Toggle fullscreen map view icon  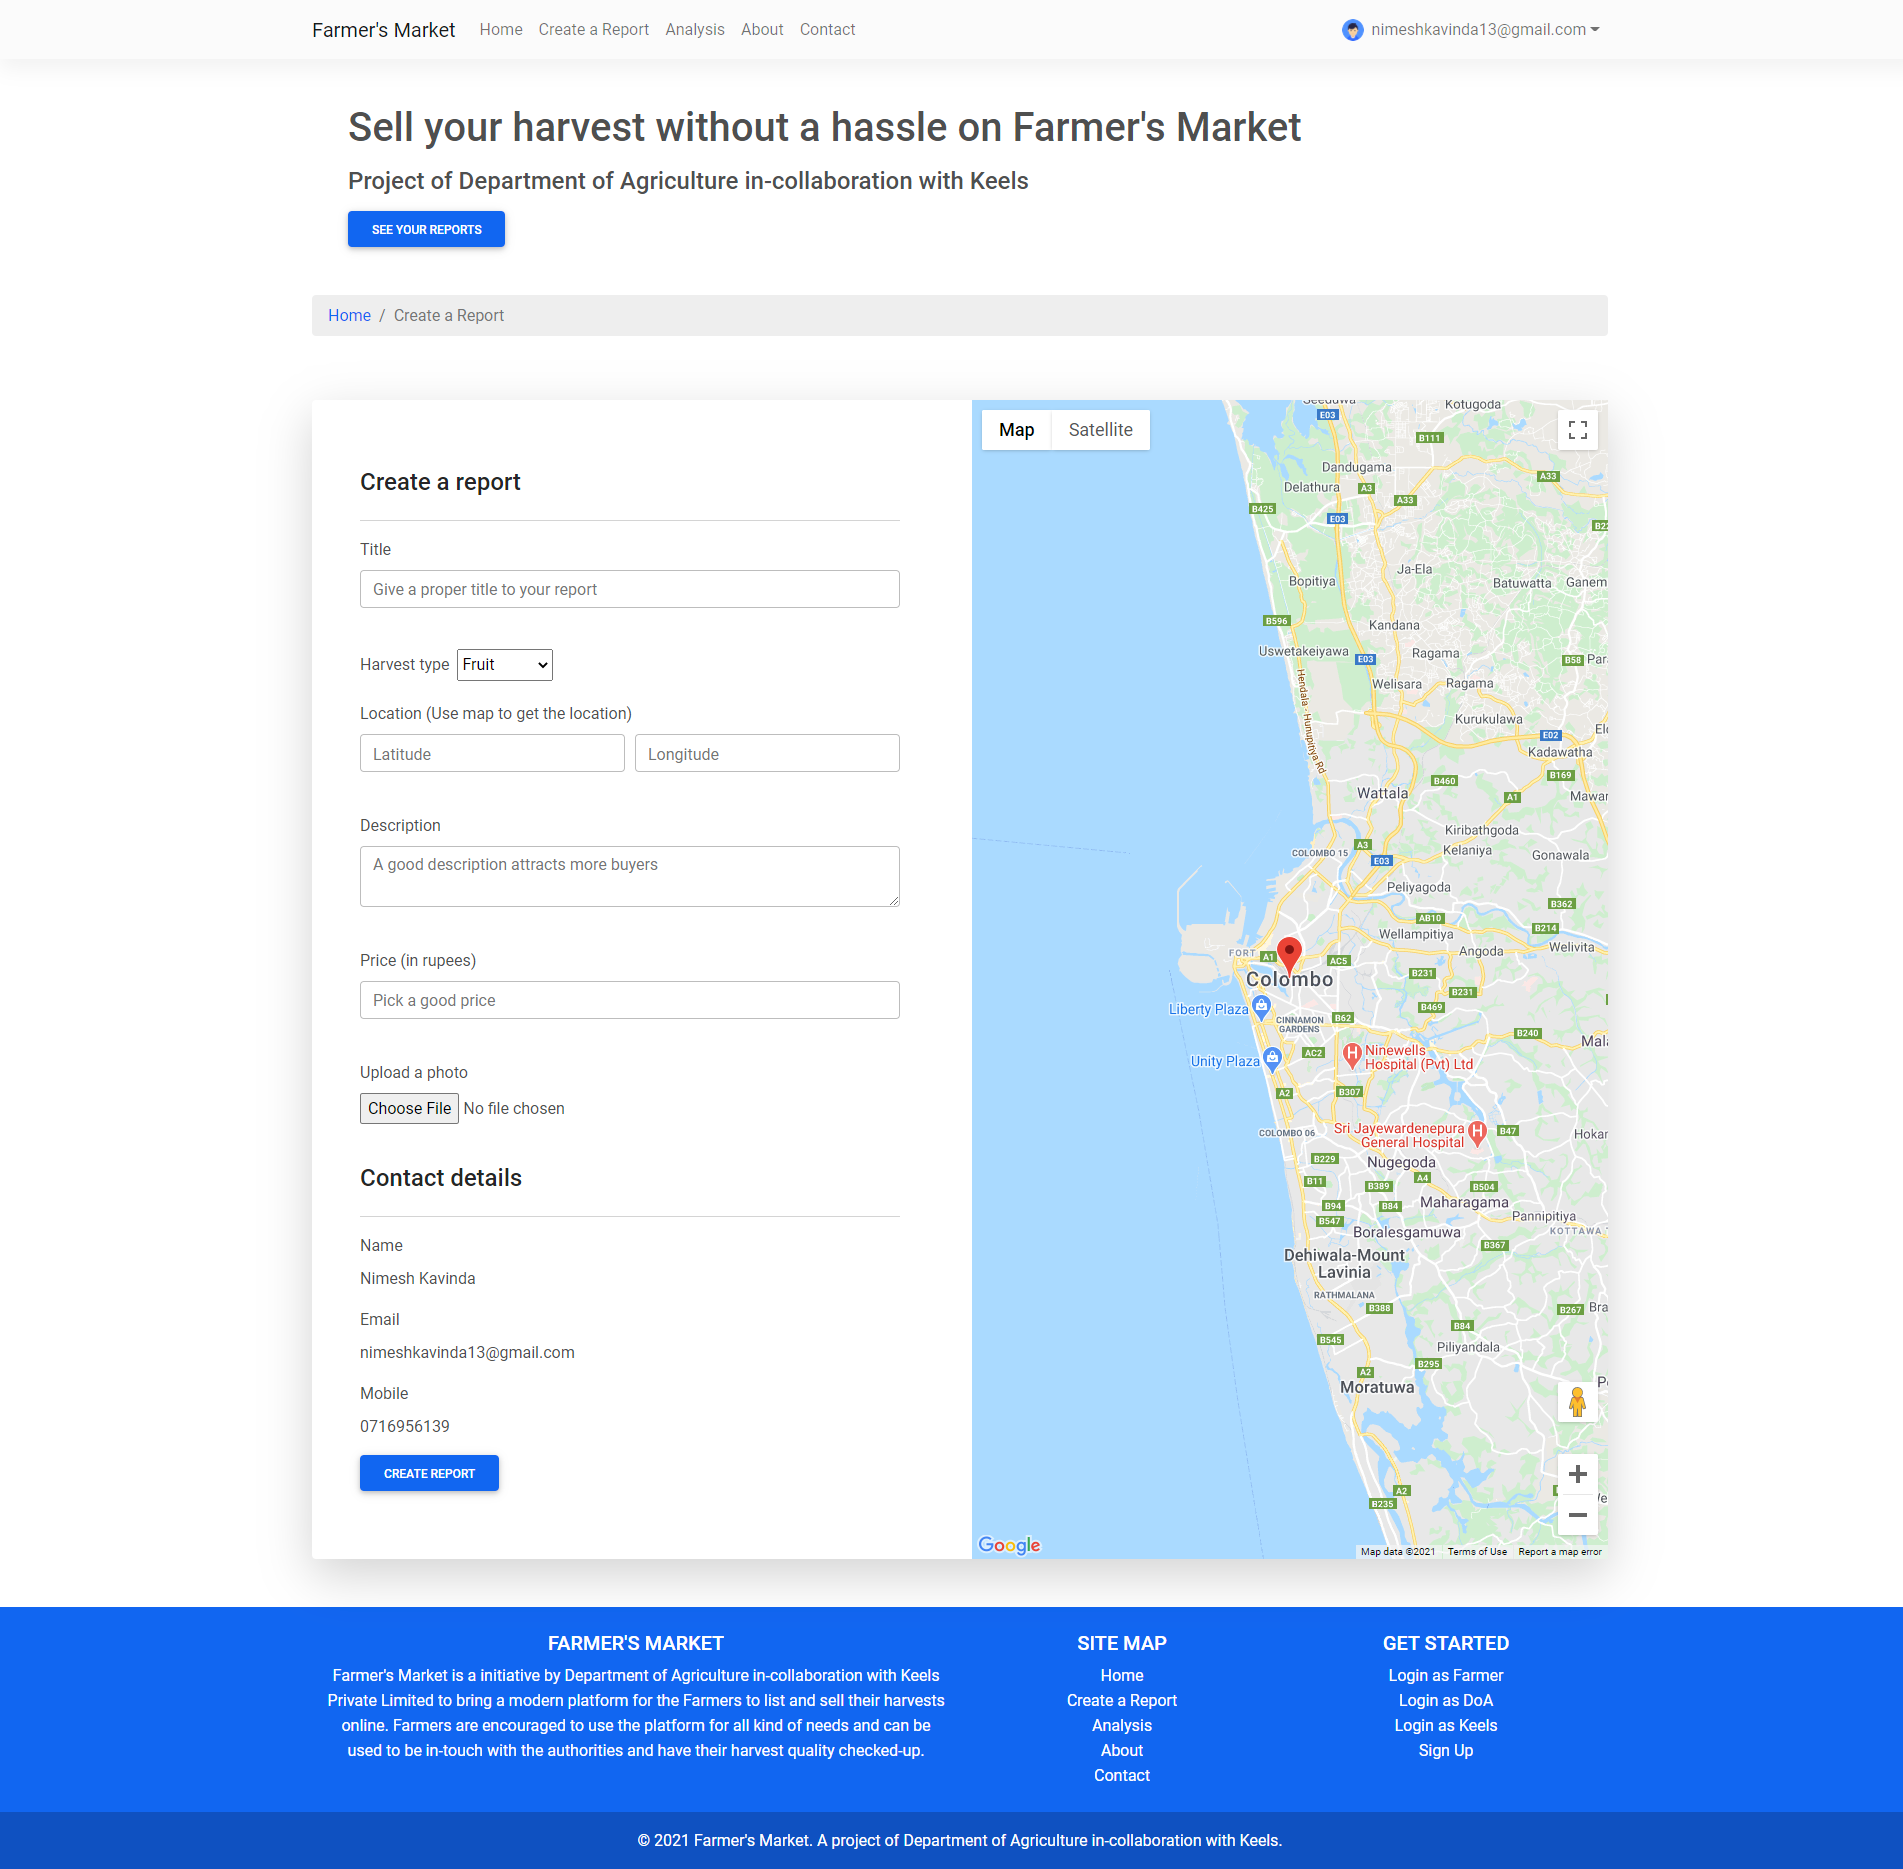click(1577, 430)
